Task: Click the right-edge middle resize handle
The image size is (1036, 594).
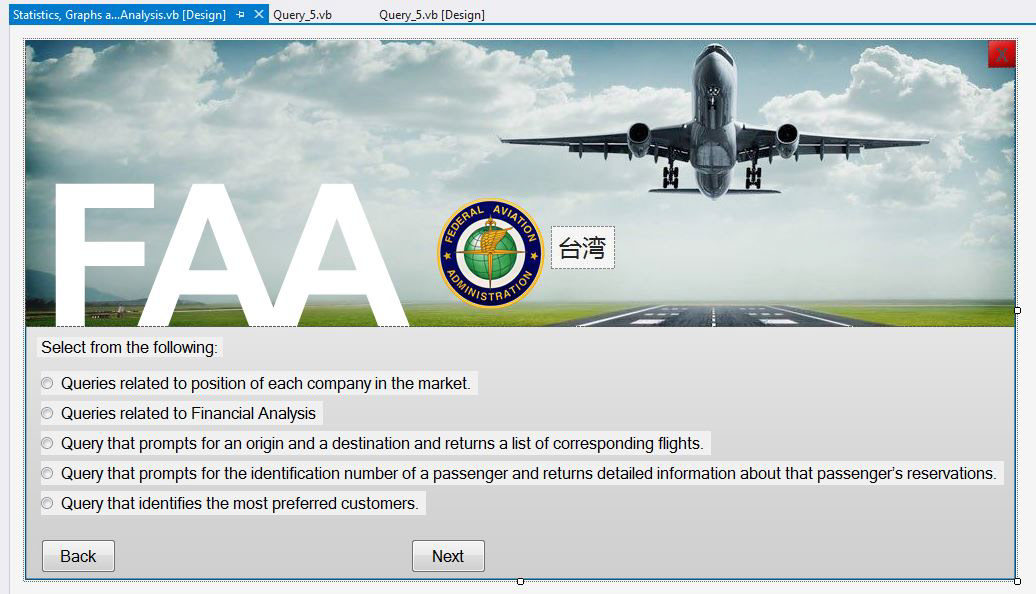Action: [x=1017, y=310]
